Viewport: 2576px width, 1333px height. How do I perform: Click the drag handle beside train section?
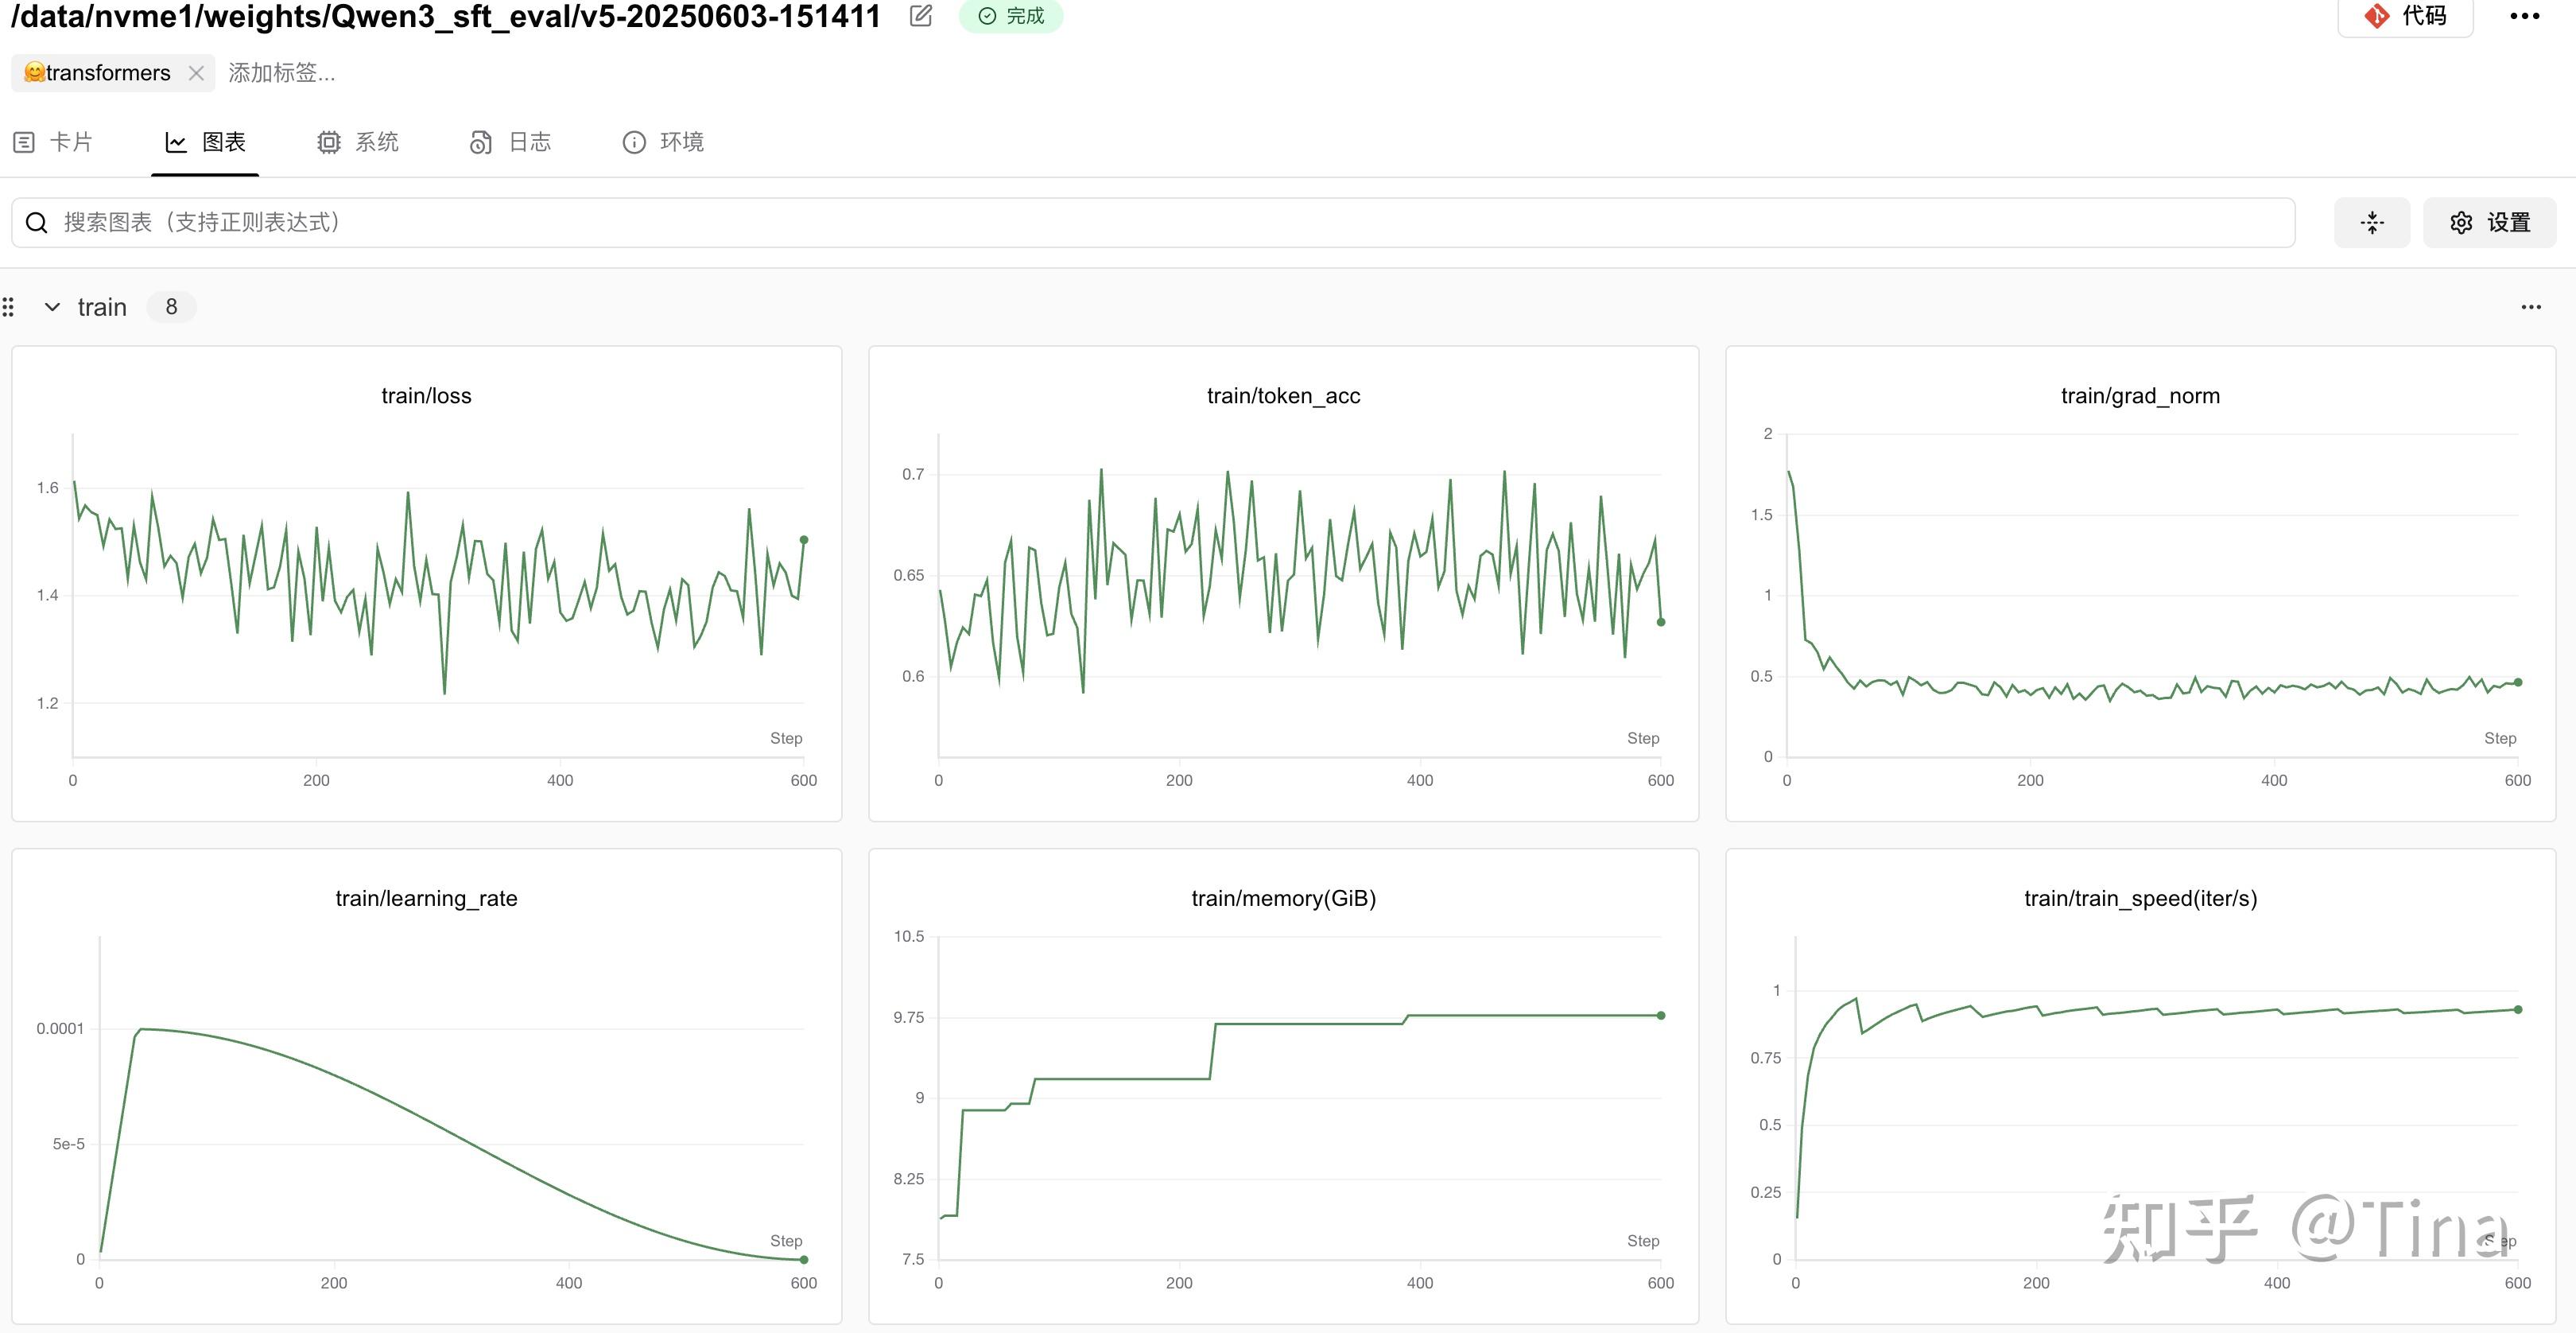[8, 307]
